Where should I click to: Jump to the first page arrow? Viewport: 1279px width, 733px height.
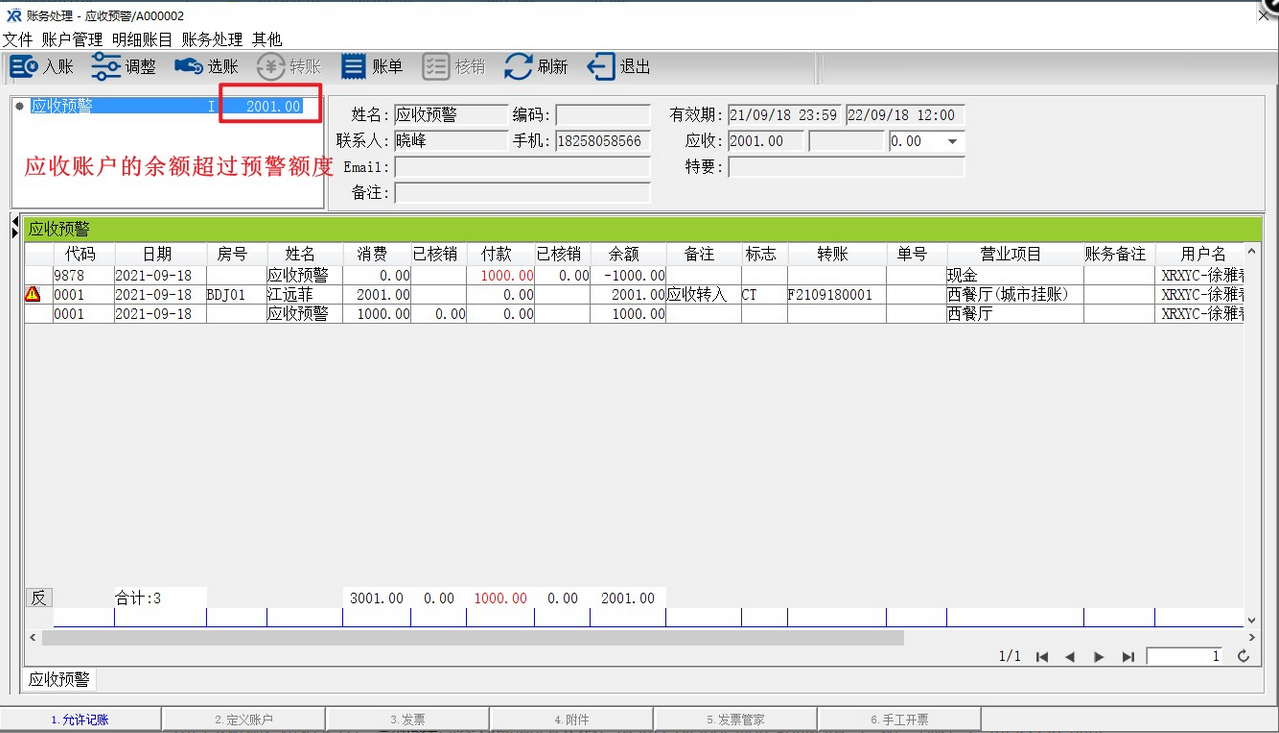1042,657
